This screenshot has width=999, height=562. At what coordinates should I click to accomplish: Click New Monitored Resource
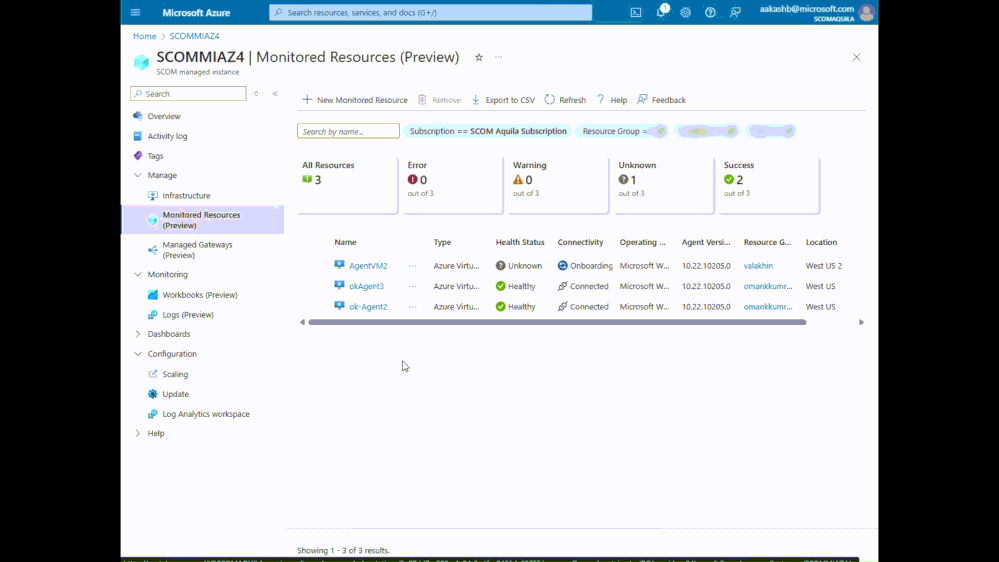[354, 100]
